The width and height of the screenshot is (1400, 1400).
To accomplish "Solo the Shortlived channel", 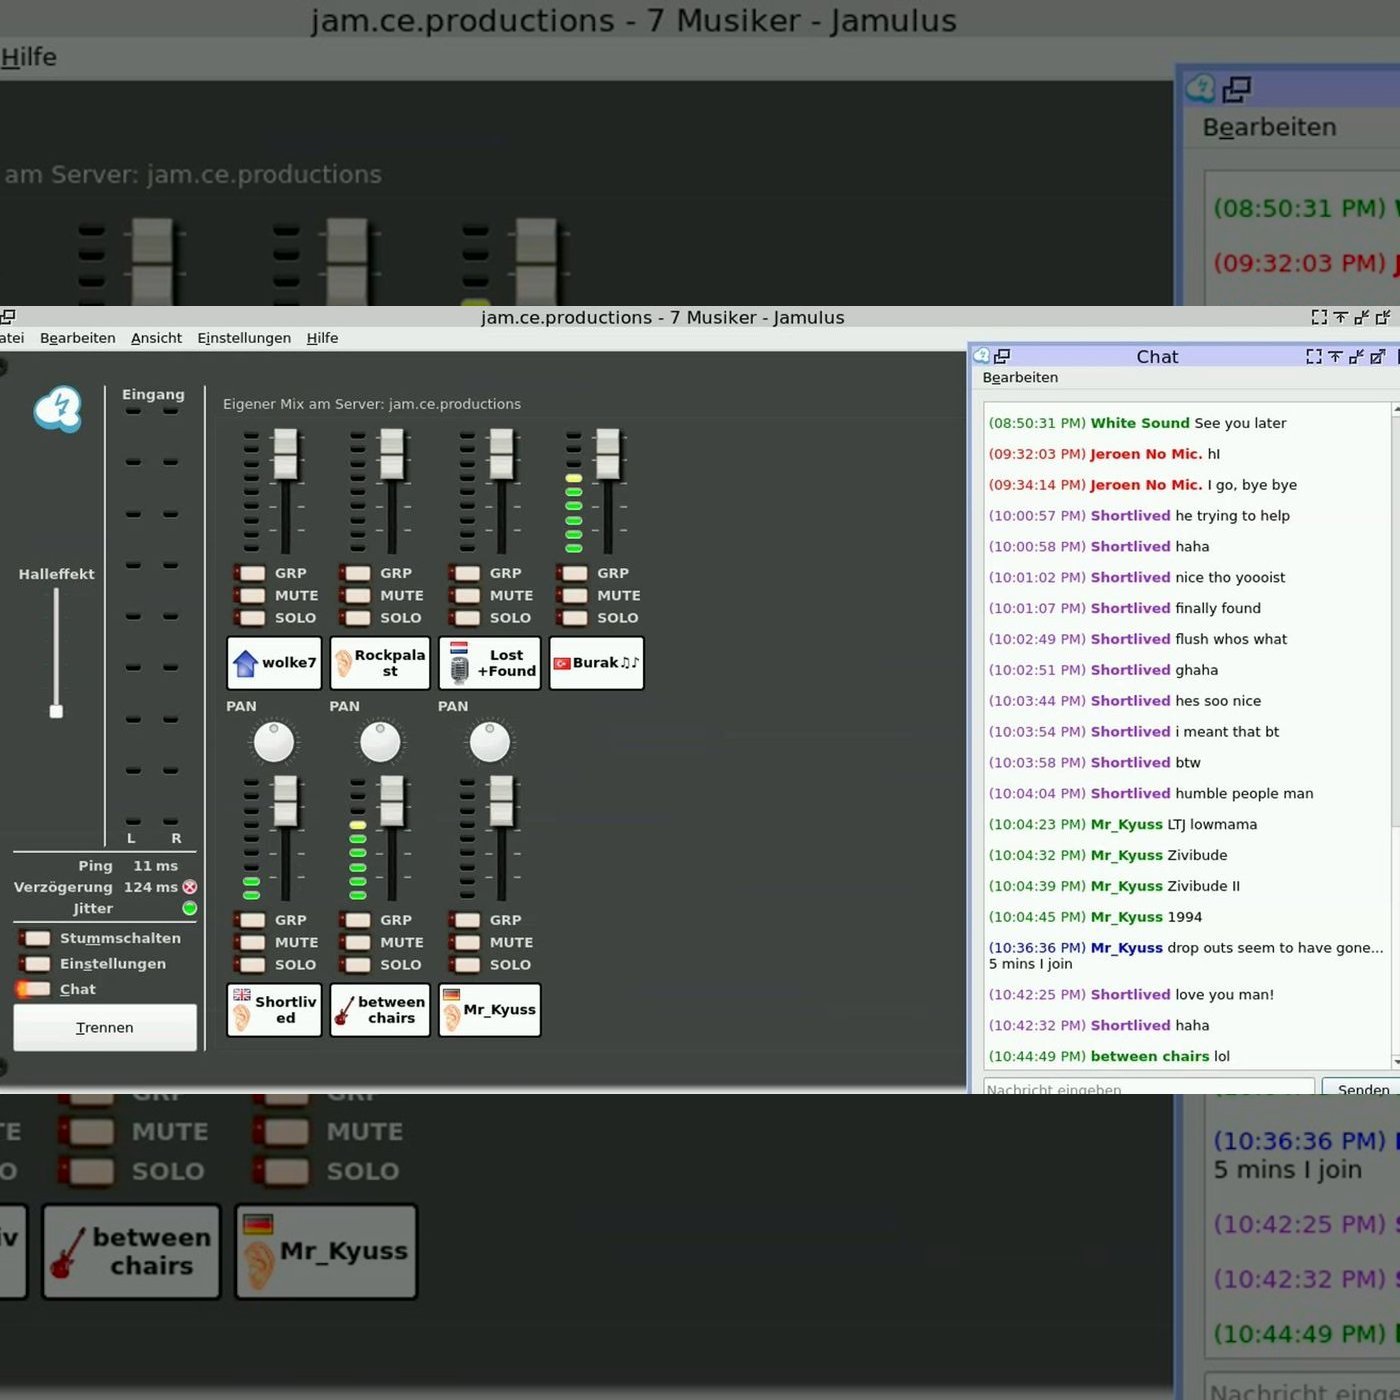I will [249, 965].
